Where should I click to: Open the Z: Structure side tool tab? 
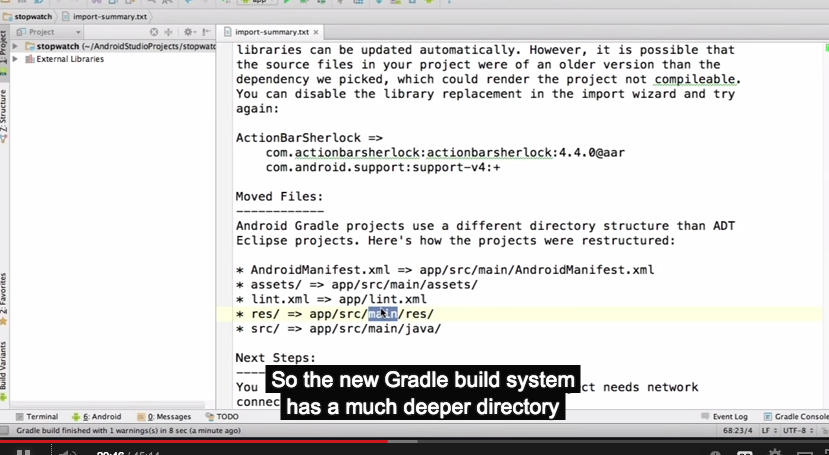tap(4, 116)
